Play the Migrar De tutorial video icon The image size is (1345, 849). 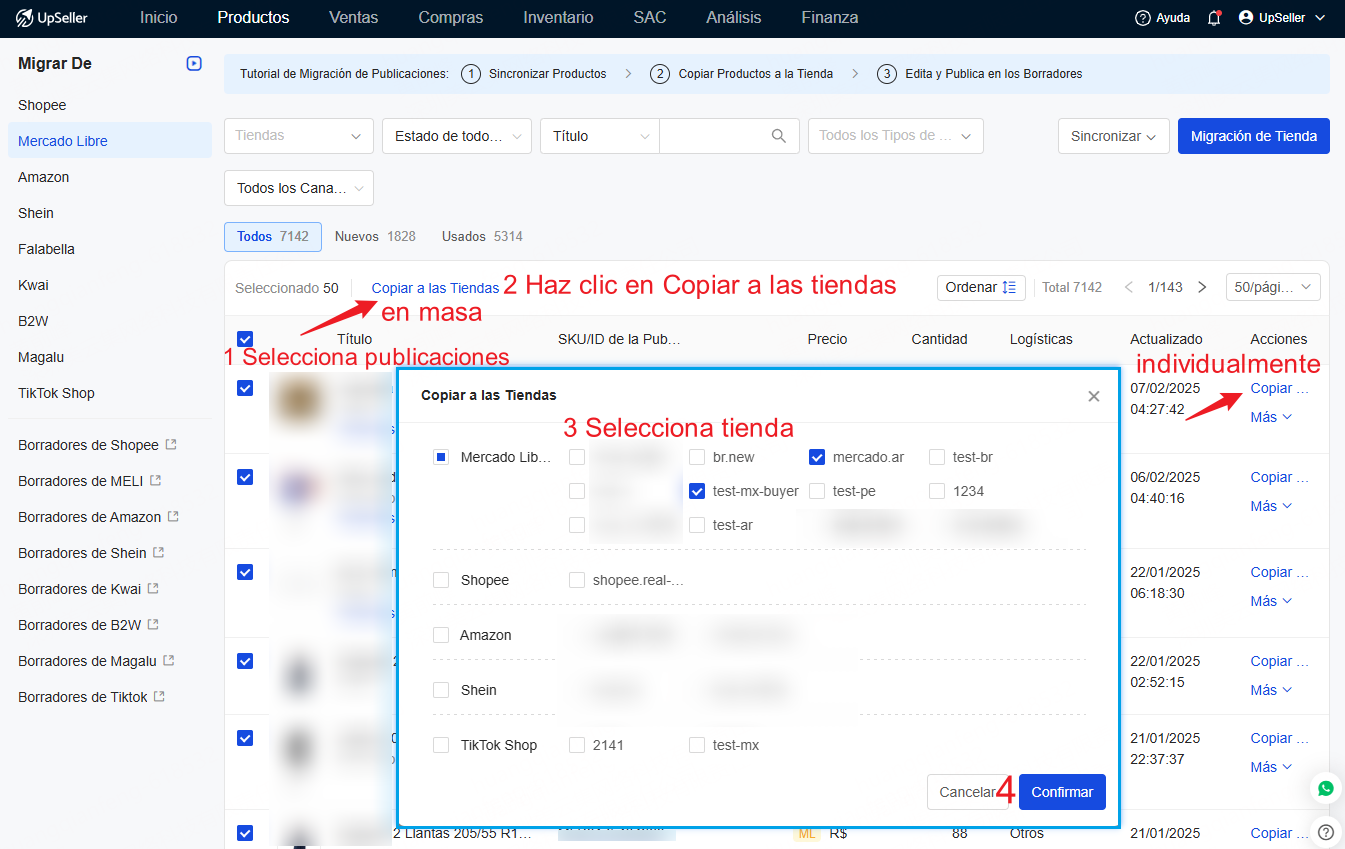(194, 64)
